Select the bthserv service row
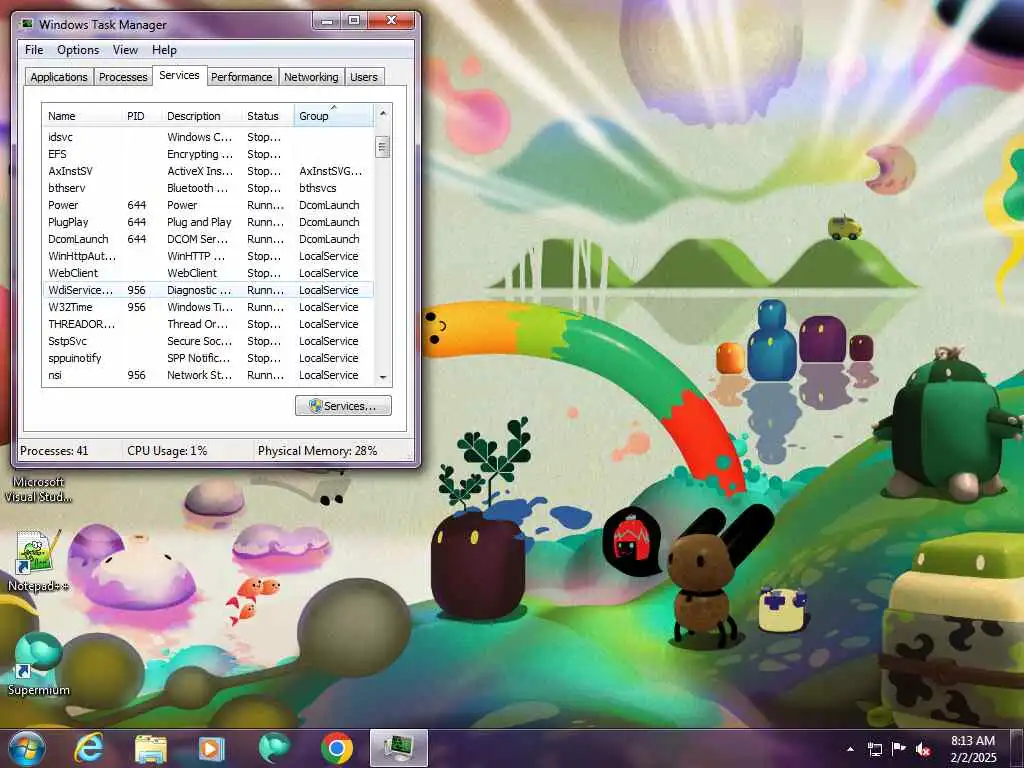This screenshot has width=1024, height=768. 208,188
